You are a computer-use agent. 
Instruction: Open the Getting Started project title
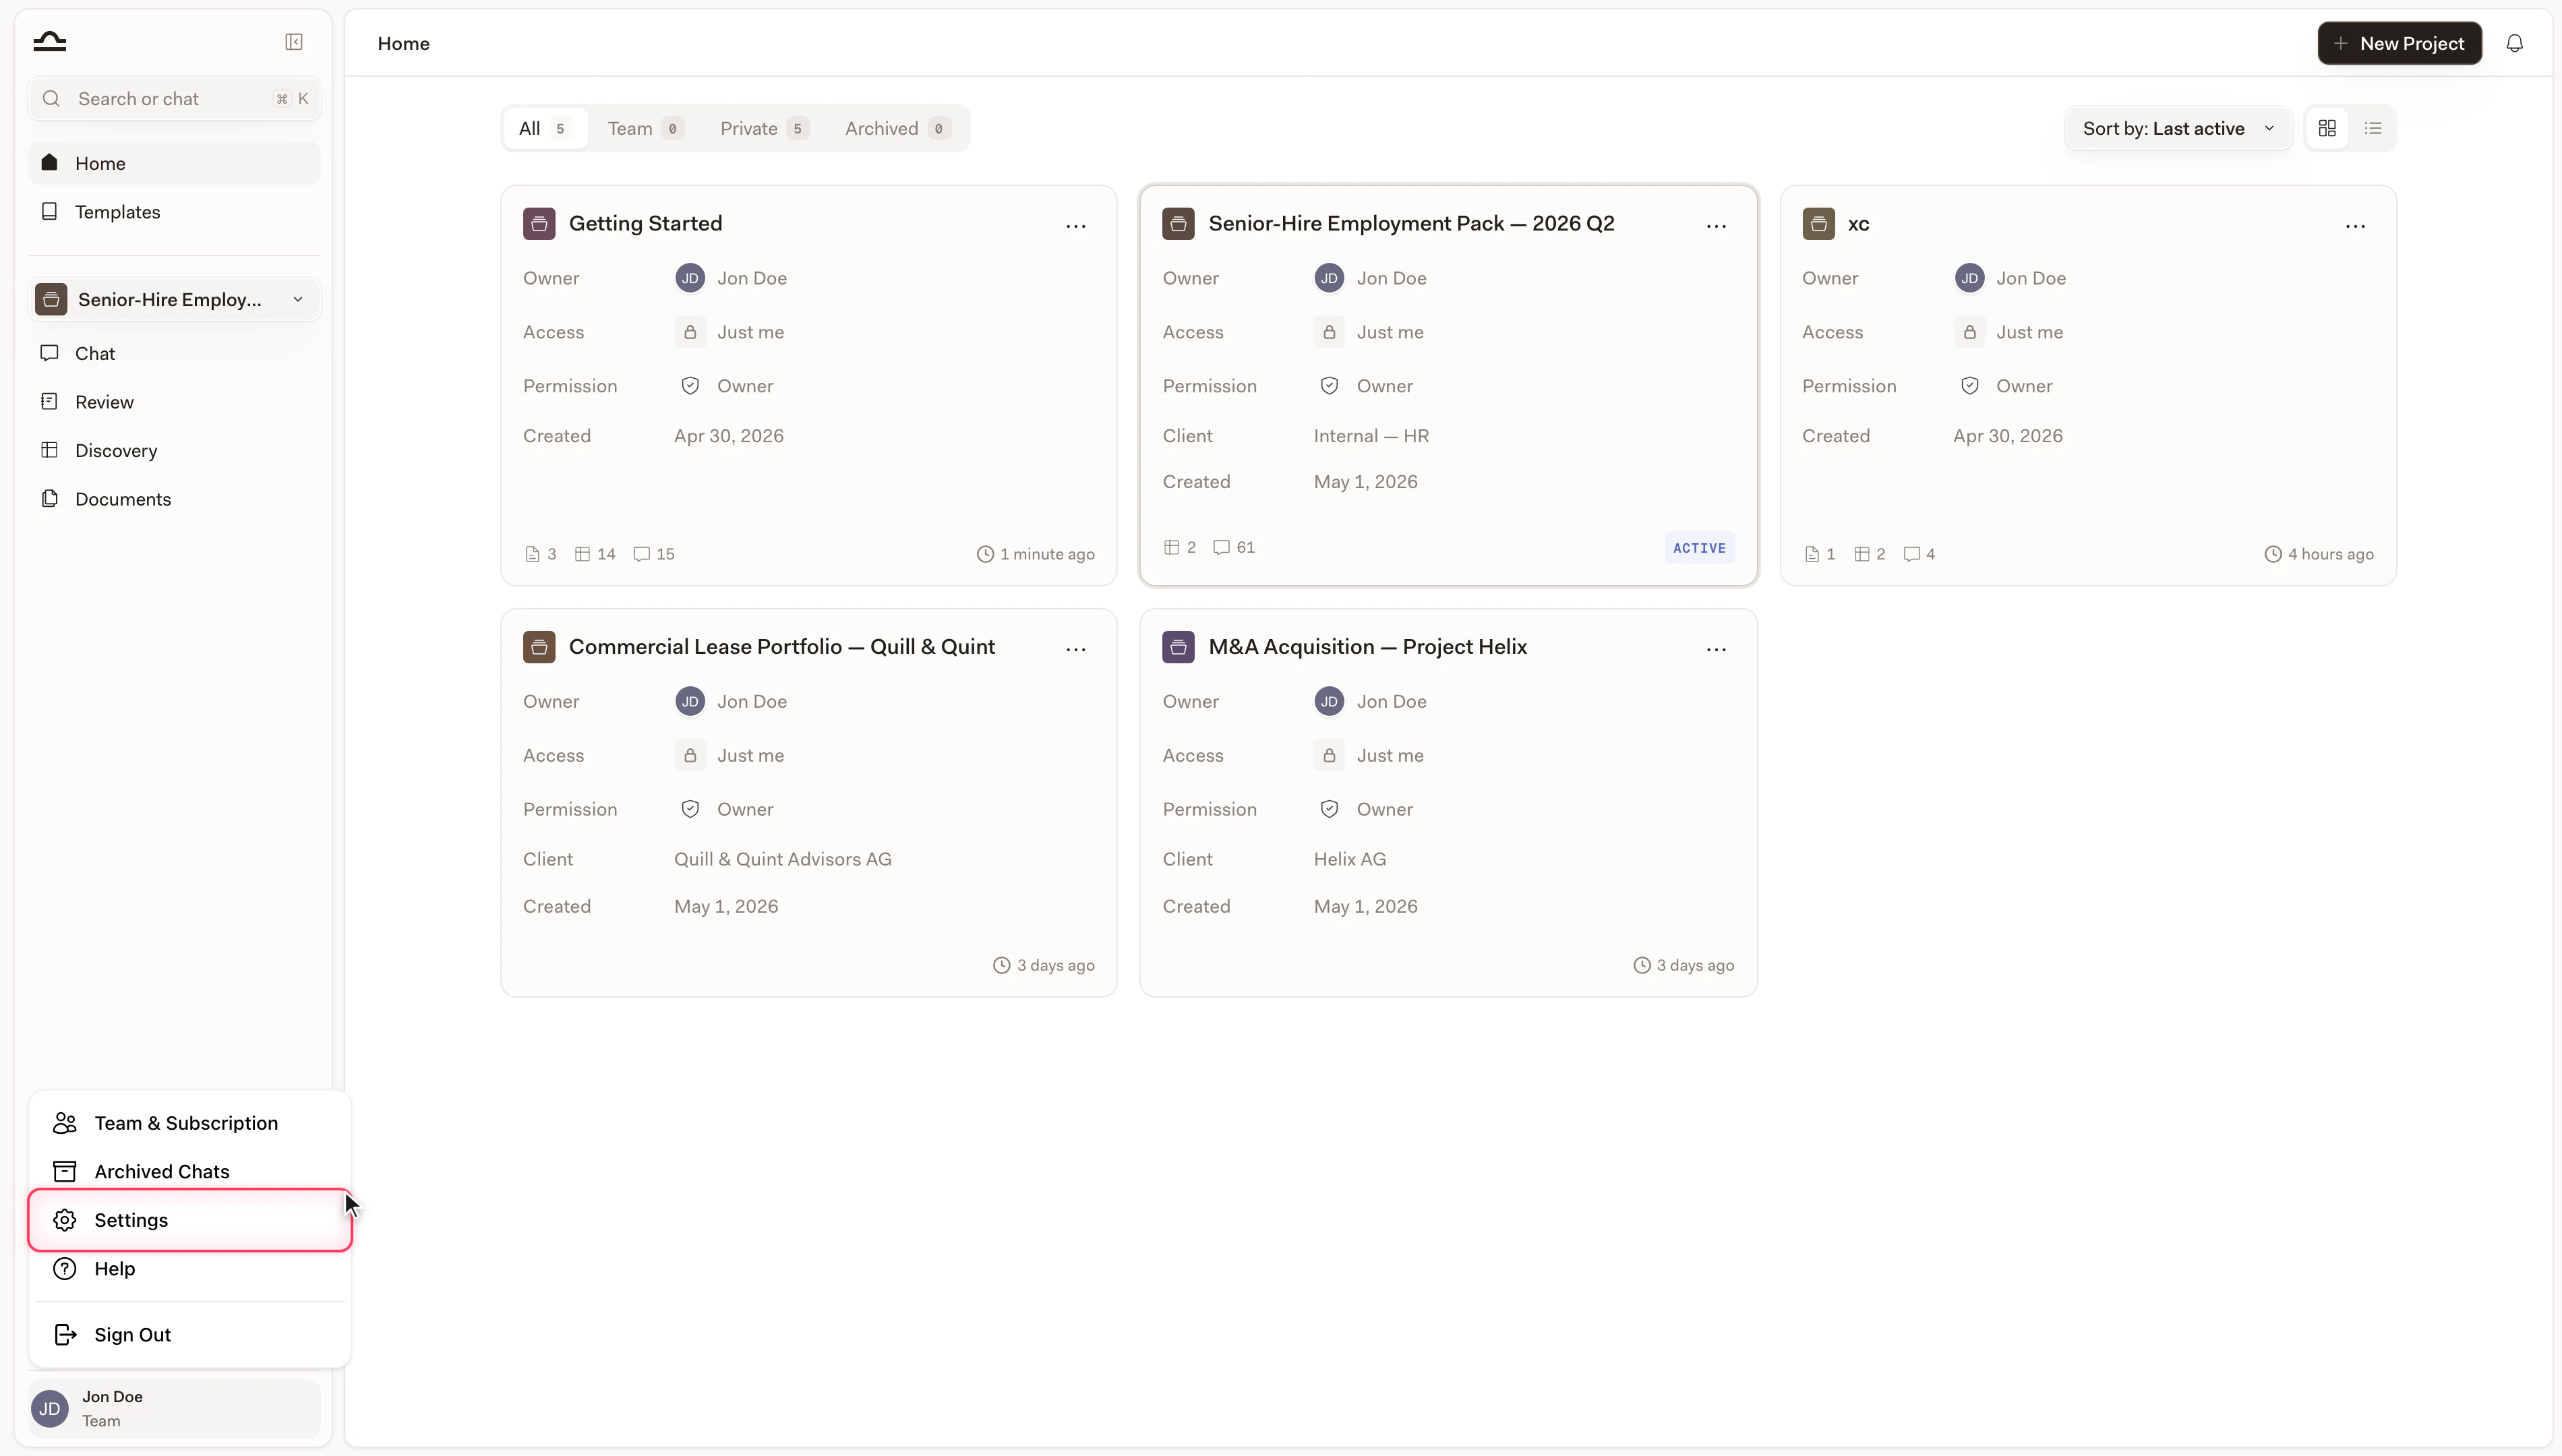click(x=645, y=223)
